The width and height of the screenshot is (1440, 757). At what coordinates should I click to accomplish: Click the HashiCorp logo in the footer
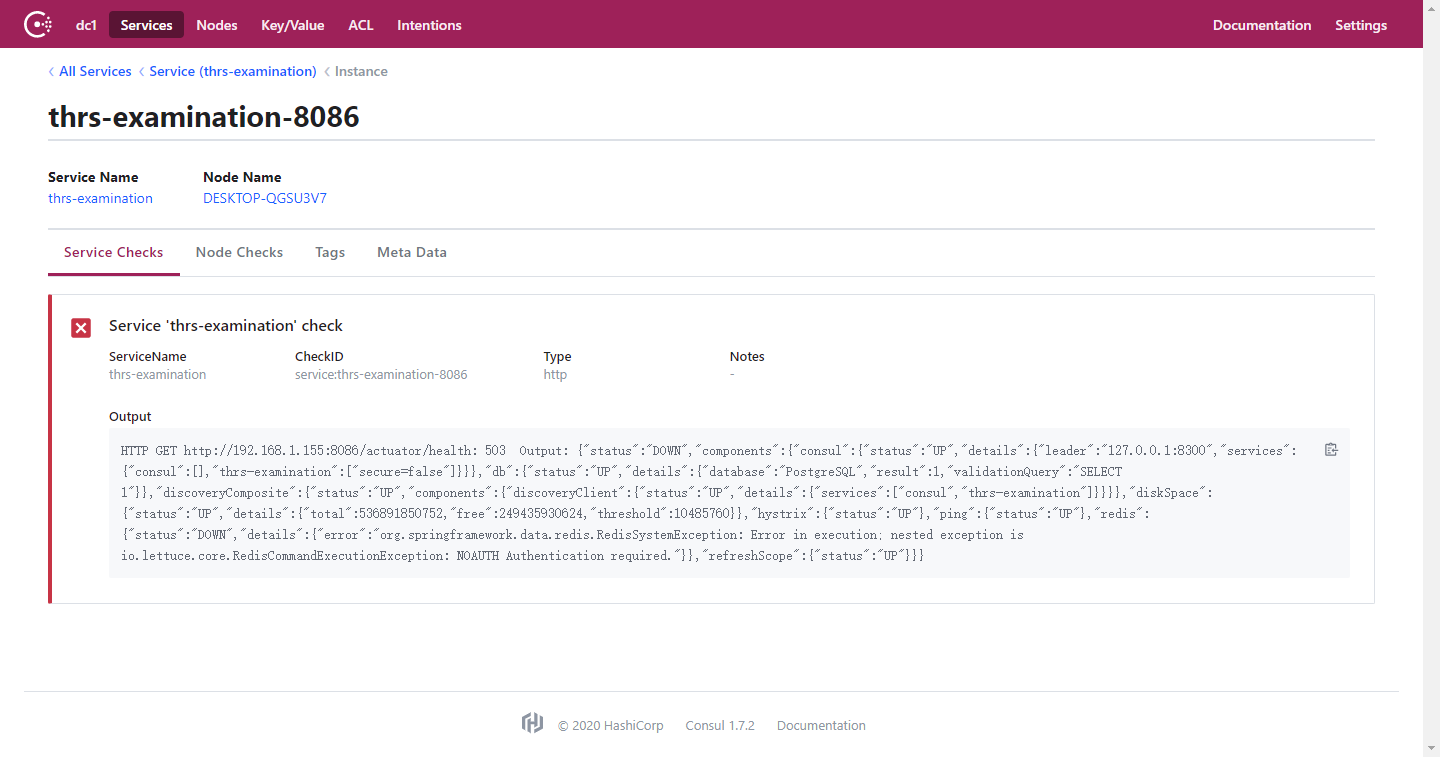click(x=531, y=724)
